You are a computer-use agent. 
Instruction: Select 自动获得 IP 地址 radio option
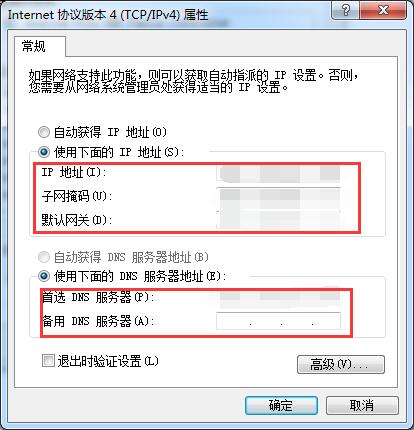coord(44,132)
